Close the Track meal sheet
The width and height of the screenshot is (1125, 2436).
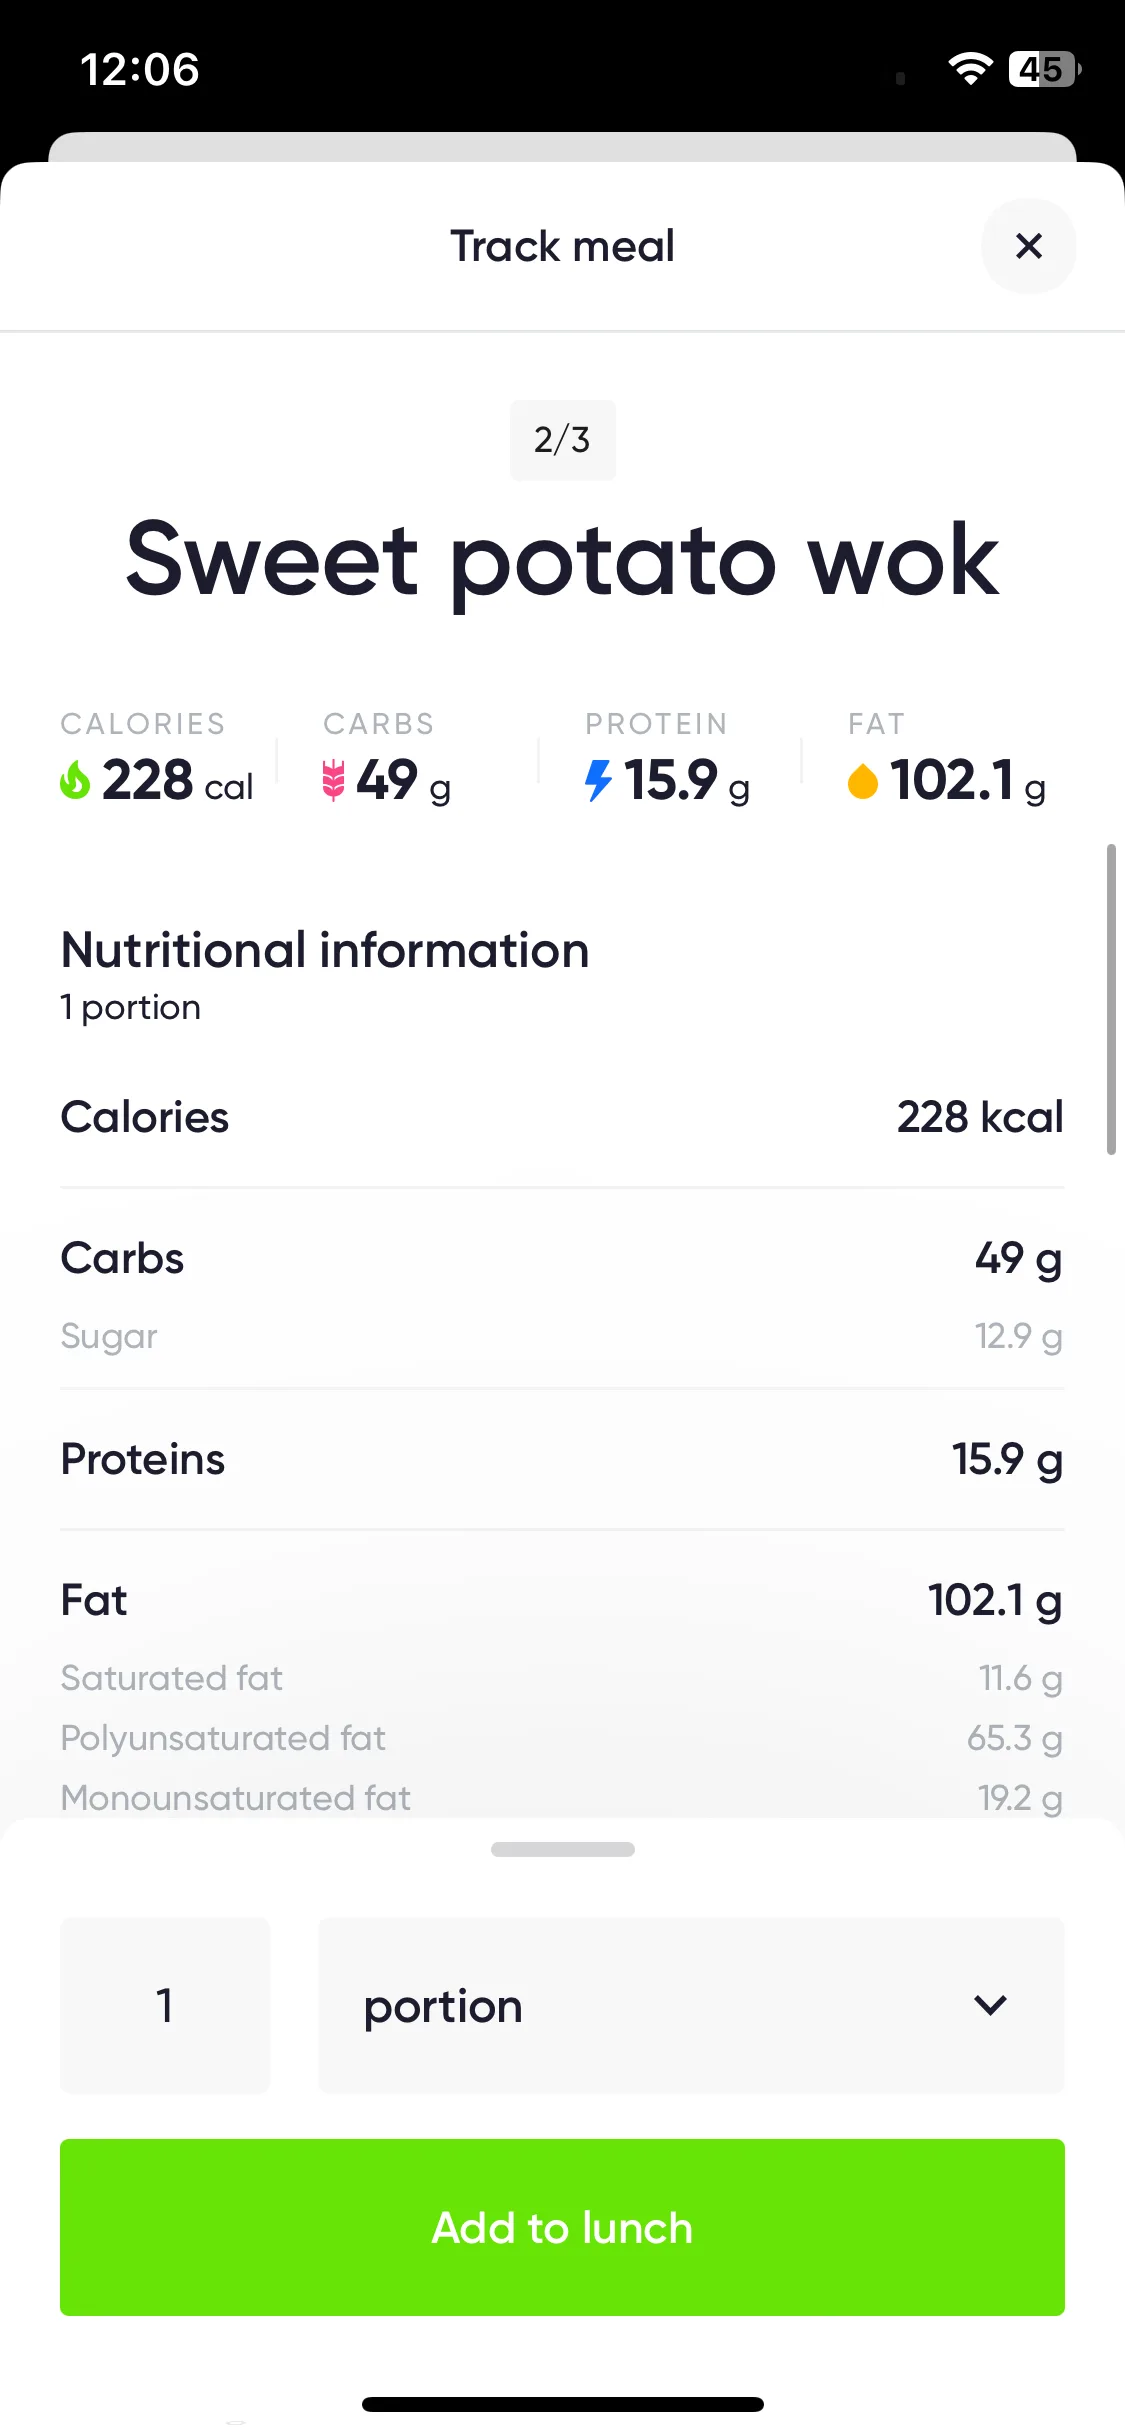click(x=1028, y=246)
